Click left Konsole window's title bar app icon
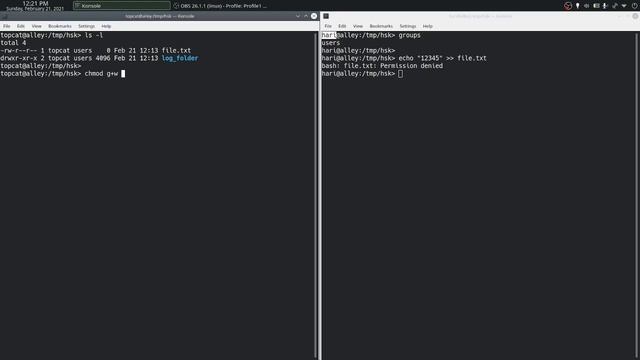 click(4, 16)
